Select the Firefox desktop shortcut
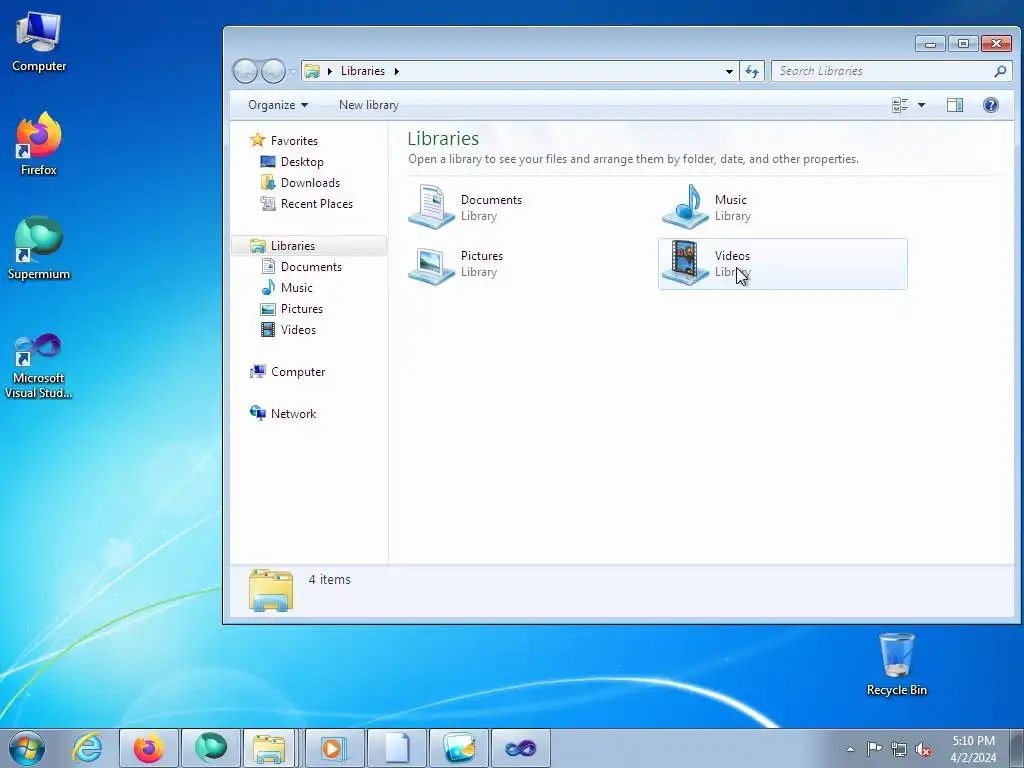The width and height of the screenshot is (1024, 768). tap(39, 144)
